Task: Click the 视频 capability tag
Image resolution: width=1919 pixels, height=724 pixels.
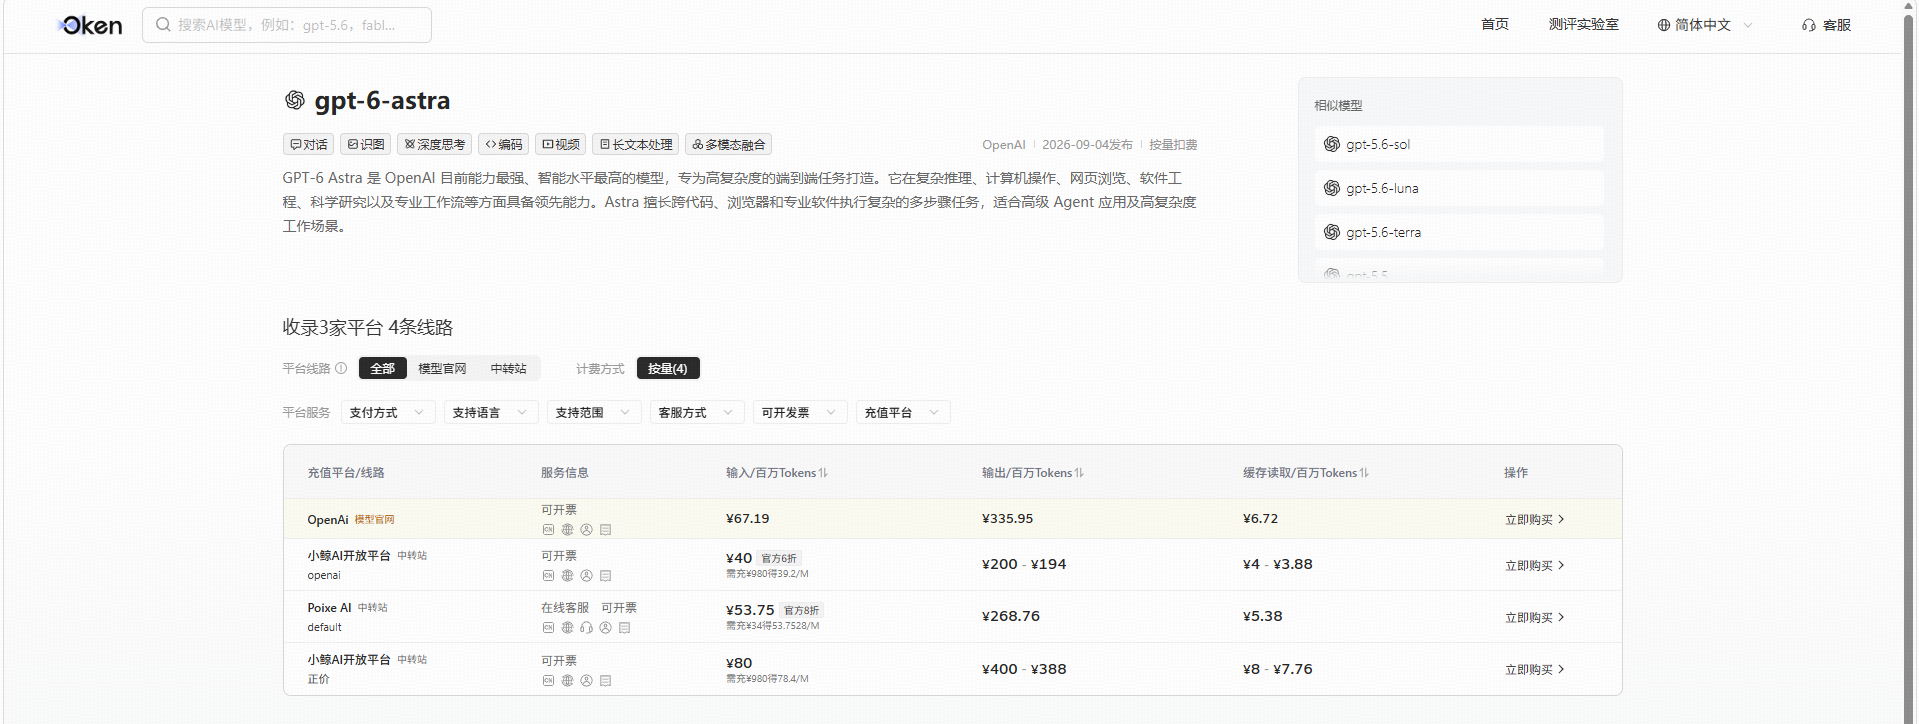Action: (x=561, y=144)
